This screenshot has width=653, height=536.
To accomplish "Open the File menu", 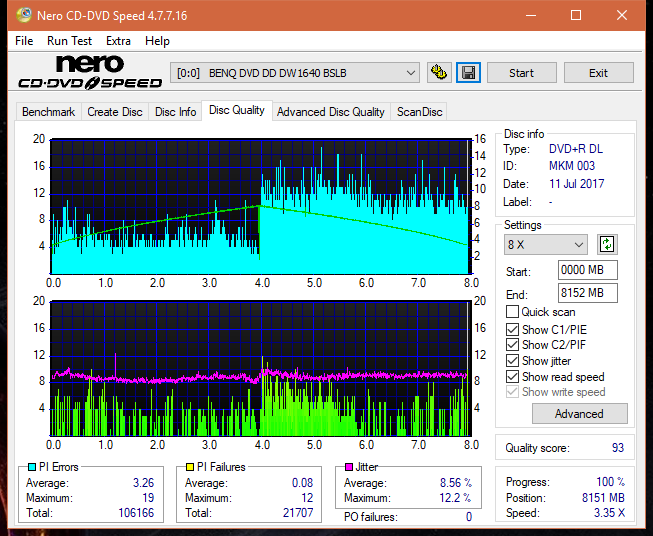I will click(x=24, y=41).
